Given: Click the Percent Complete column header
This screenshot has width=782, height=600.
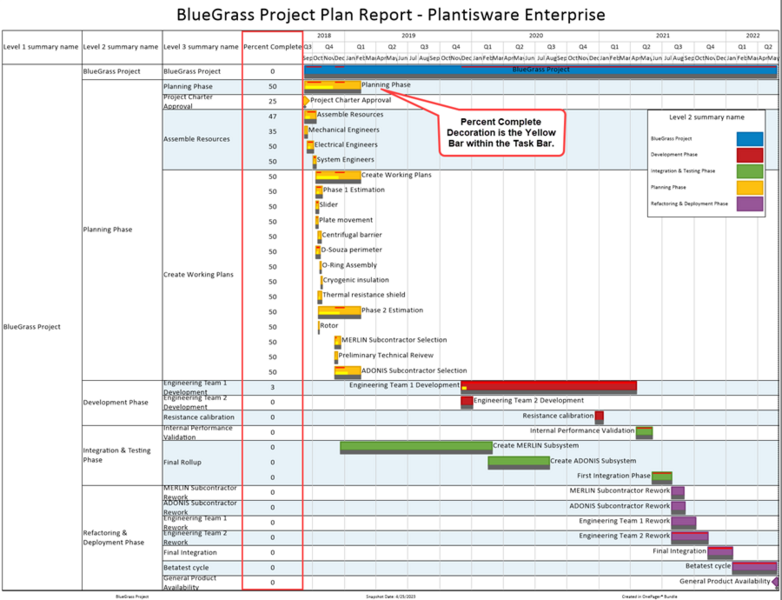Looking at the screenshot, I should 272,47.
